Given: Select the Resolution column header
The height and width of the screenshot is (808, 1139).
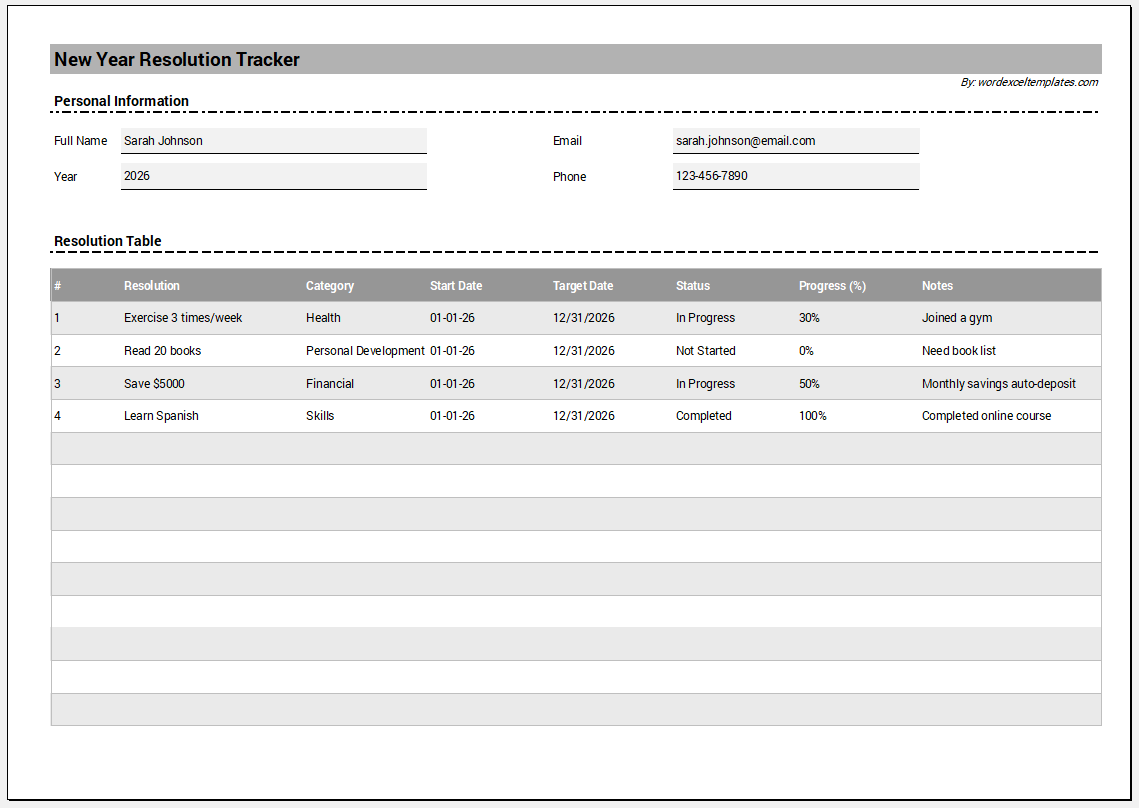Looking at the screenshot, I should (x=152, y=286).
